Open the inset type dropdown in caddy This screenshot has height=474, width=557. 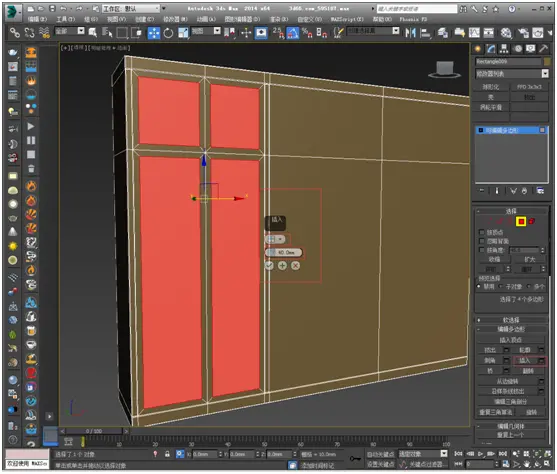pos(275,239)
